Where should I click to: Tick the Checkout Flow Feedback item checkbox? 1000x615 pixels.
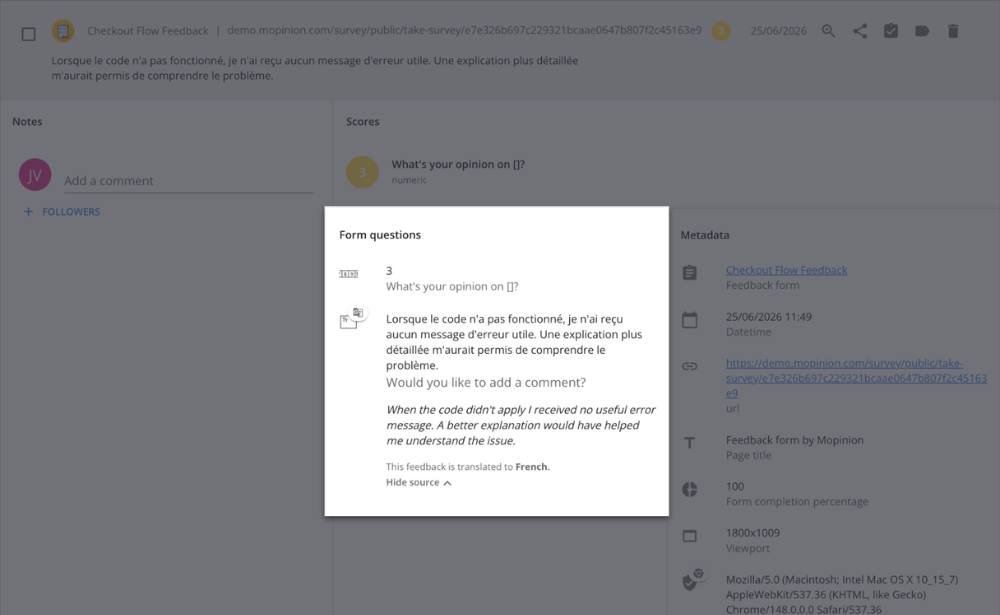coord(29,34)
